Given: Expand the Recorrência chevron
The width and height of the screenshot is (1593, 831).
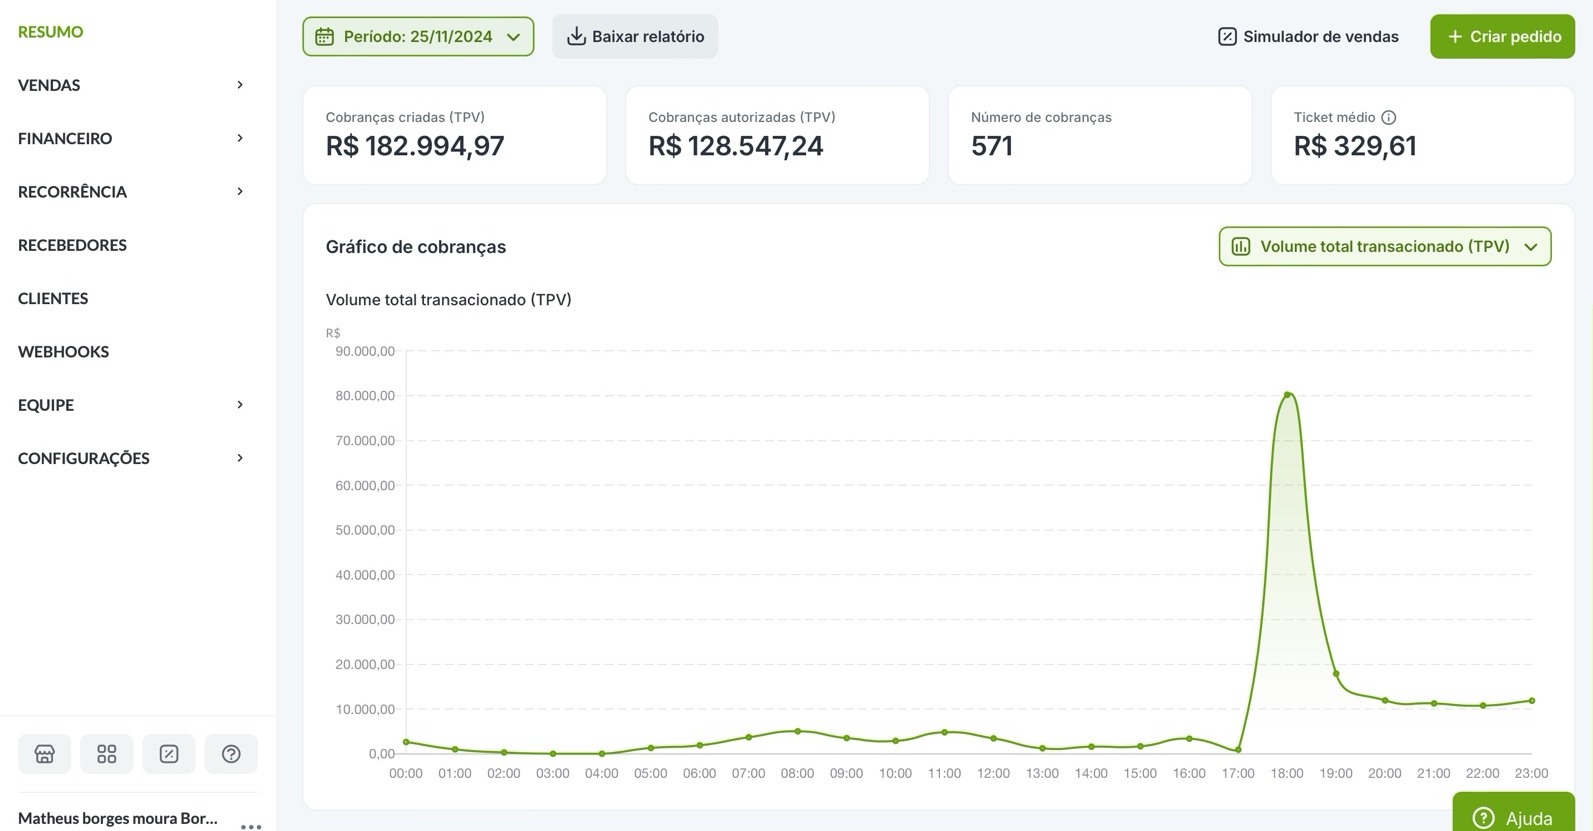Looking at the screenshot, I should coord(240,191).
